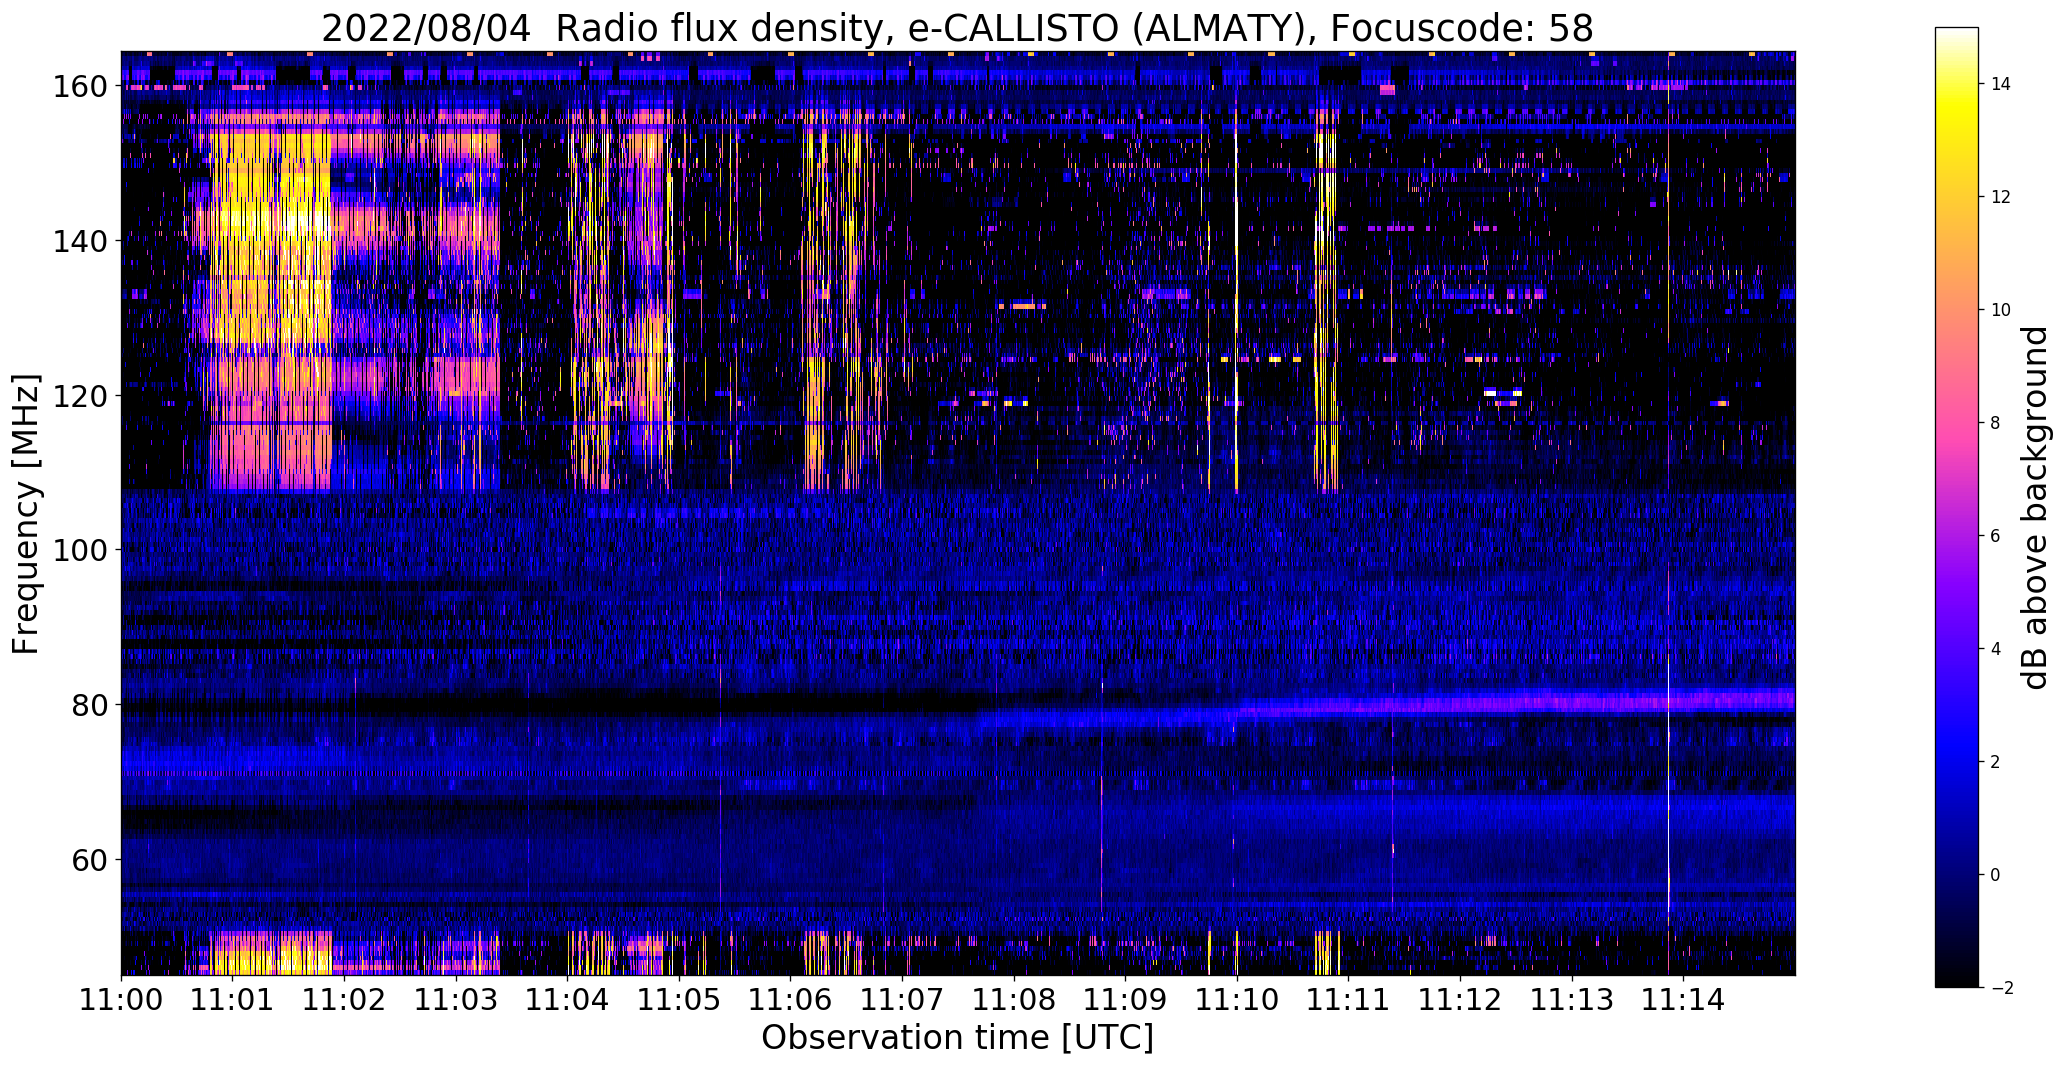Click the 2 colorbar tick label
The height and width of the screenshot is (1067, 2066).
1996,762
